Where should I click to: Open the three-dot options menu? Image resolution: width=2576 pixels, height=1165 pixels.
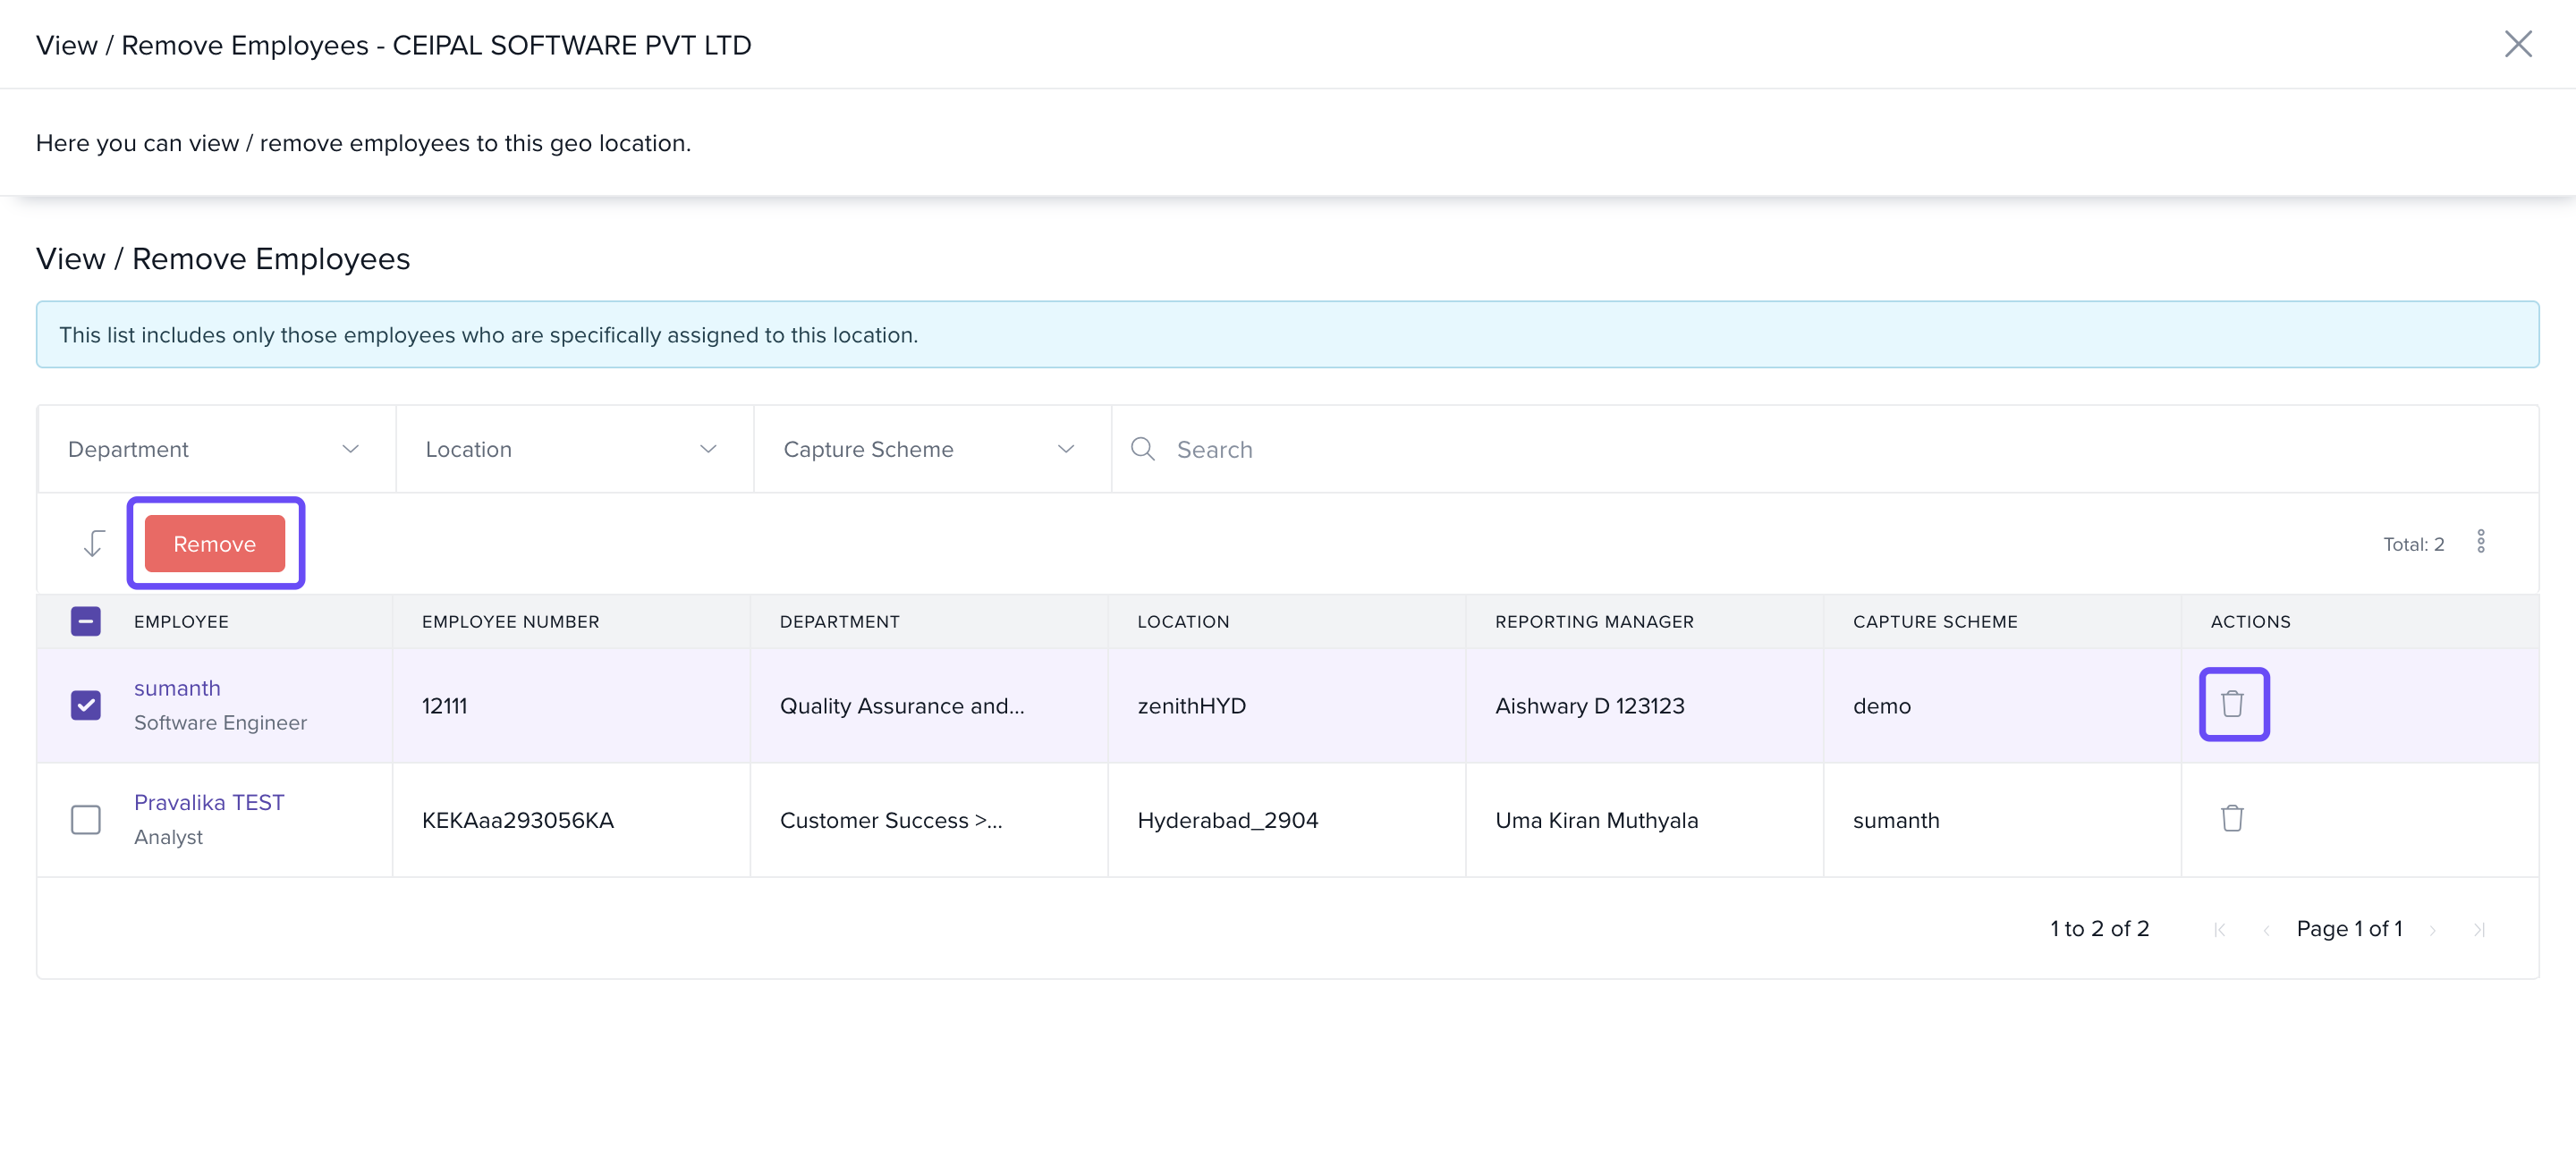click(x=2480, y=542)
